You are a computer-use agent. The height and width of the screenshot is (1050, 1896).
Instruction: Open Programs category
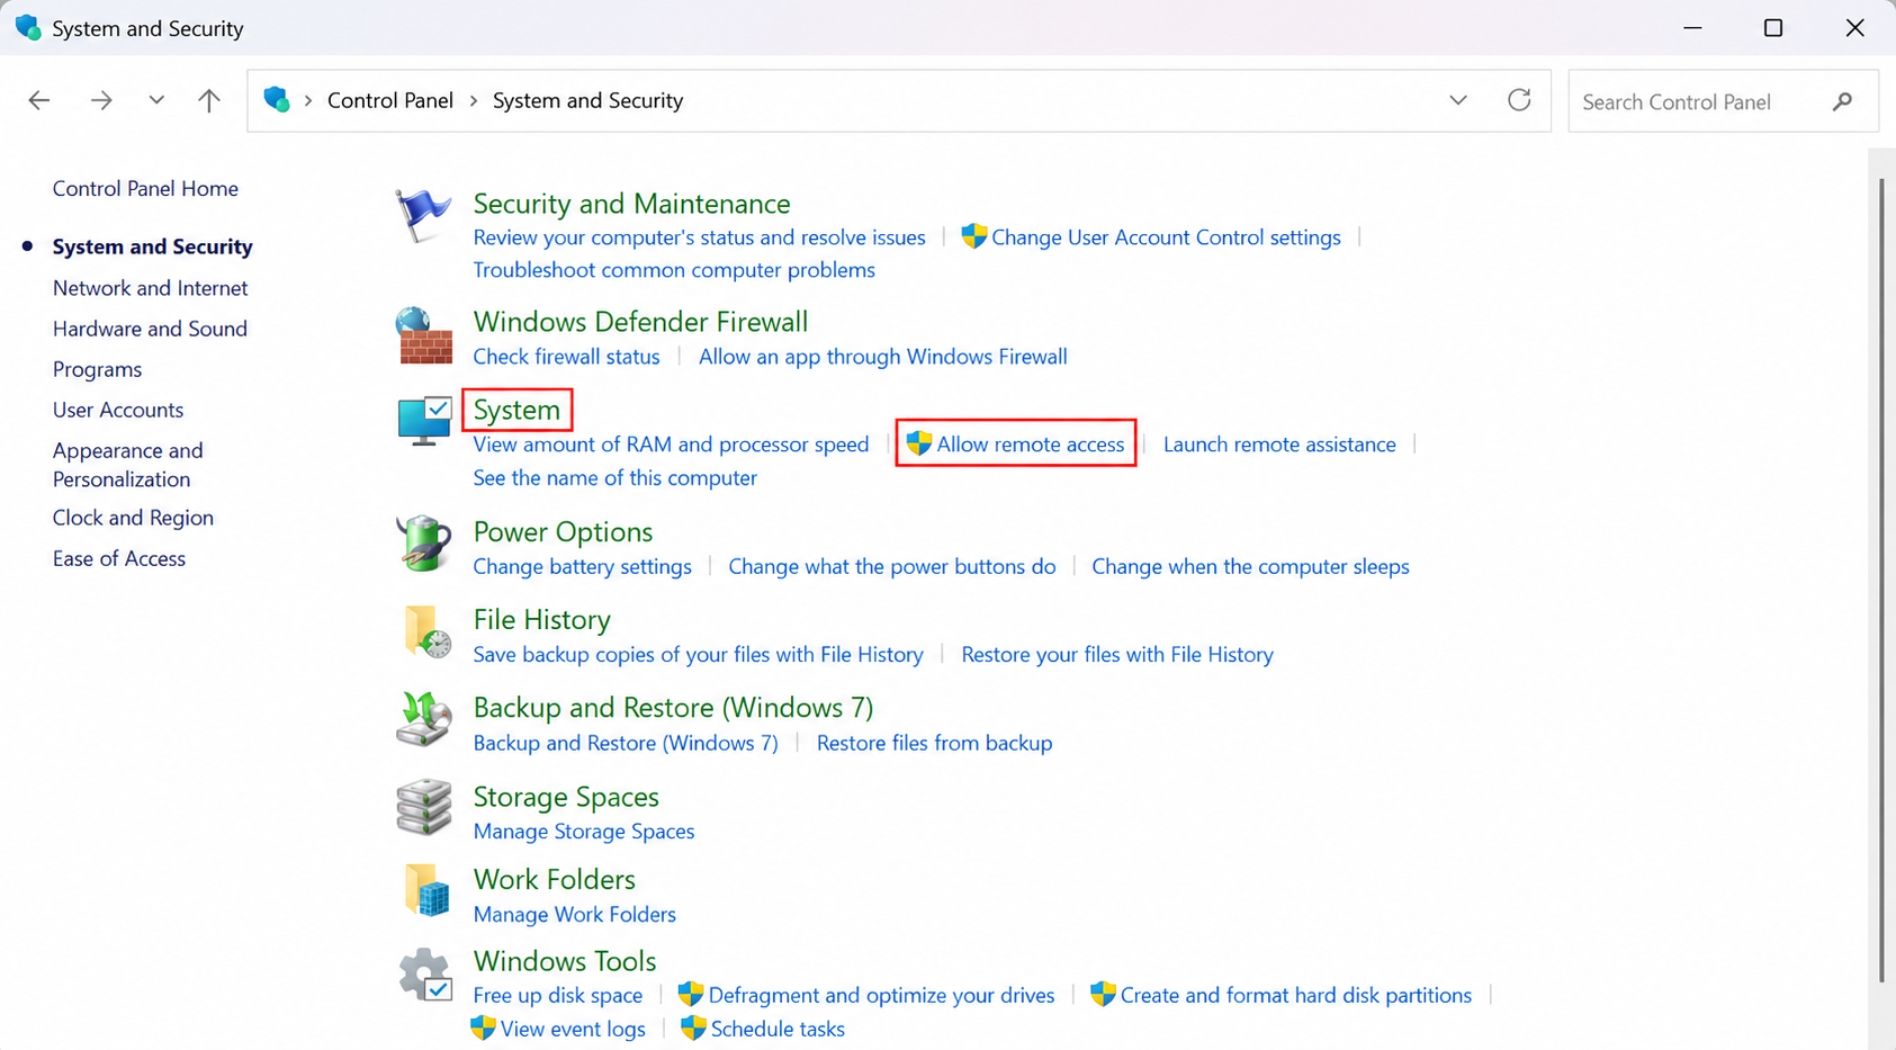[x=97, y=369]
